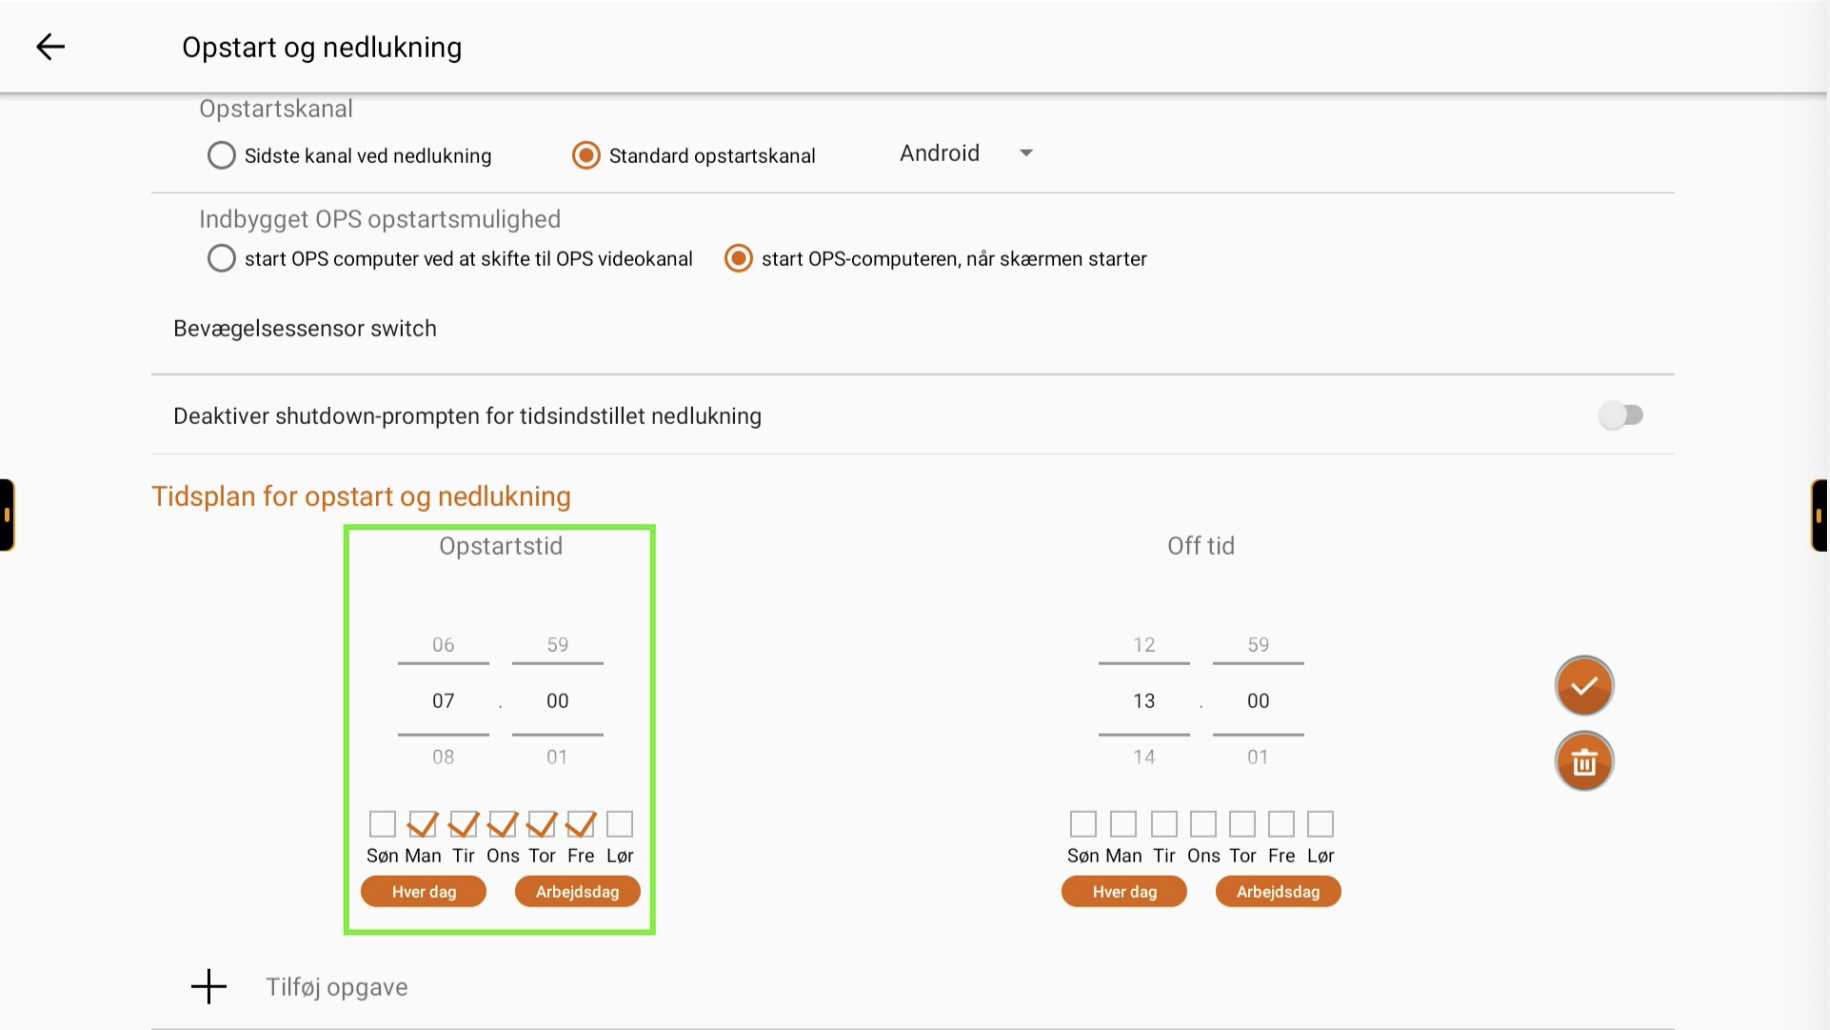This screenshot has height=1030, width=1830.
Task: Go back with the arrow icon
Action: 50,47
